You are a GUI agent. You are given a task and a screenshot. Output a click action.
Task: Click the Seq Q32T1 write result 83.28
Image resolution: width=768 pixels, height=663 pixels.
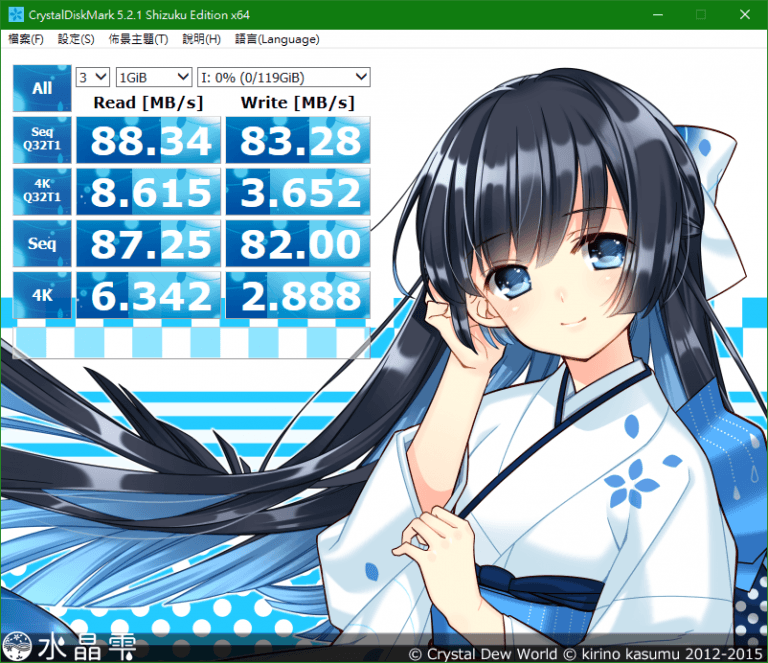[x=298, y=140]
